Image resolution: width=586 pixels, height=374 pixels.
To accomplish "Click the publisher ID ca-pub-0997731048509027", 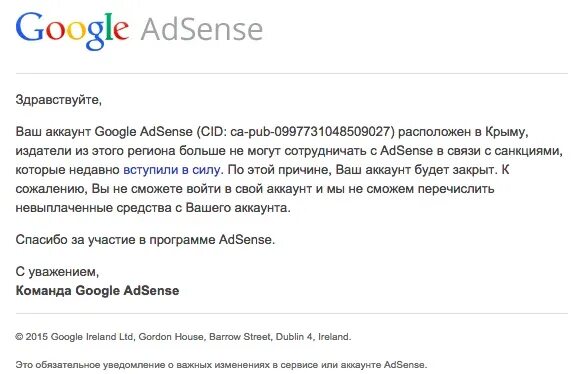I will [x=311, y=132].
